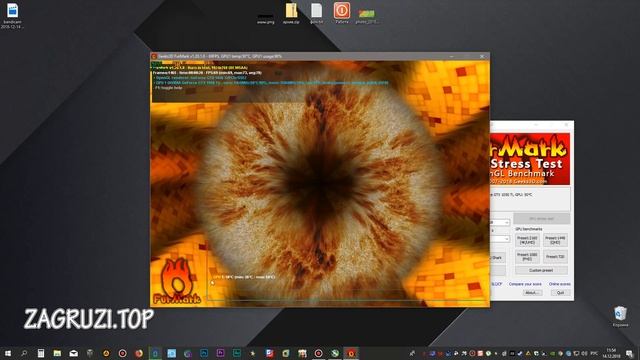Viewport: 640px width, 360px height.
Task: Run Preset 2160 (4K/UHD) benchmark
Action: pyautogui.click(x=527, y=240)
